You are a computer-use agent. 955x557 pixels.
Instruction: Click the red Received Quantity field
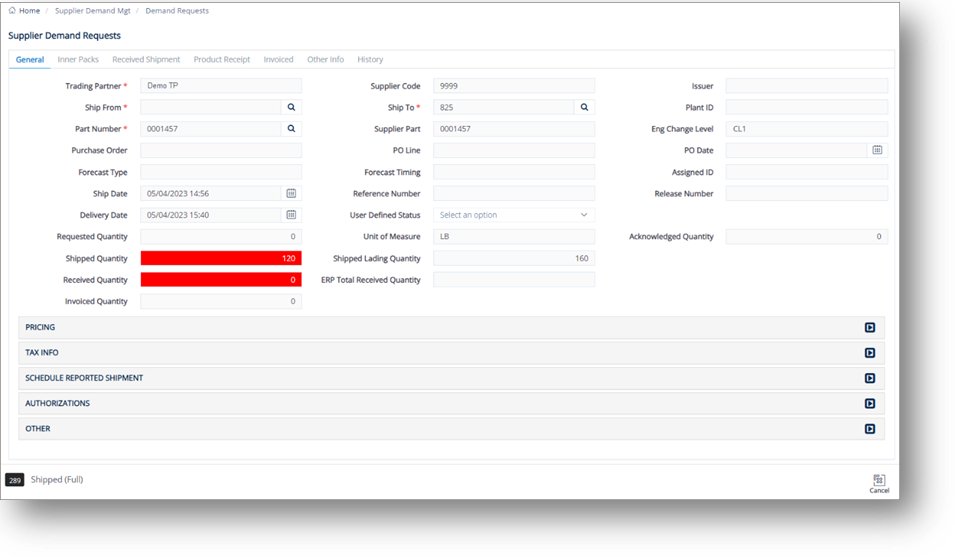[221, 279]
